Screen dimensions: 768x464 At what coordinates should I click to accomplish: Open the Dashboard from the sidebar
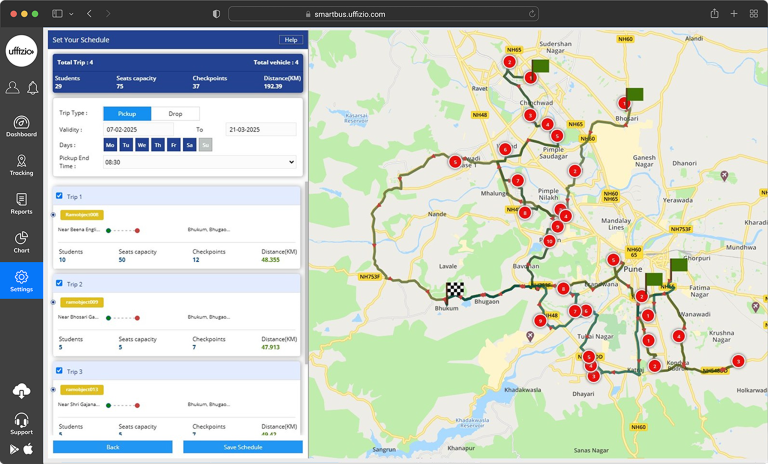21,126
